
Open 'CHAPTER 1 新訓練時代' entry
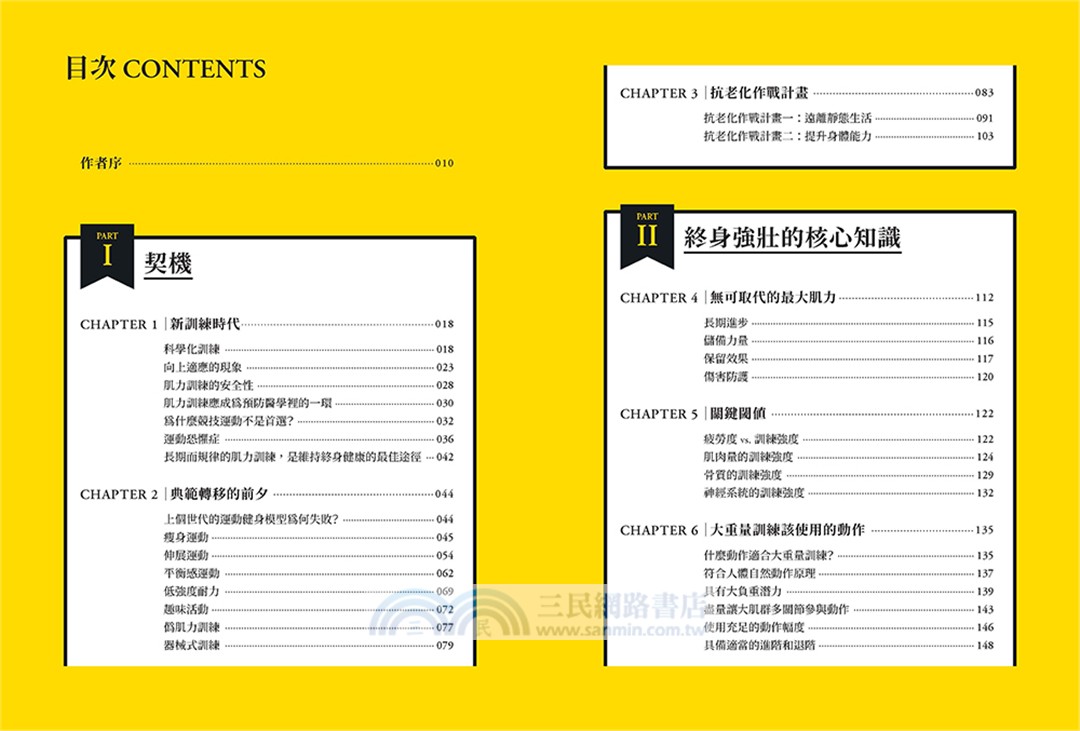tap(267, 324)
